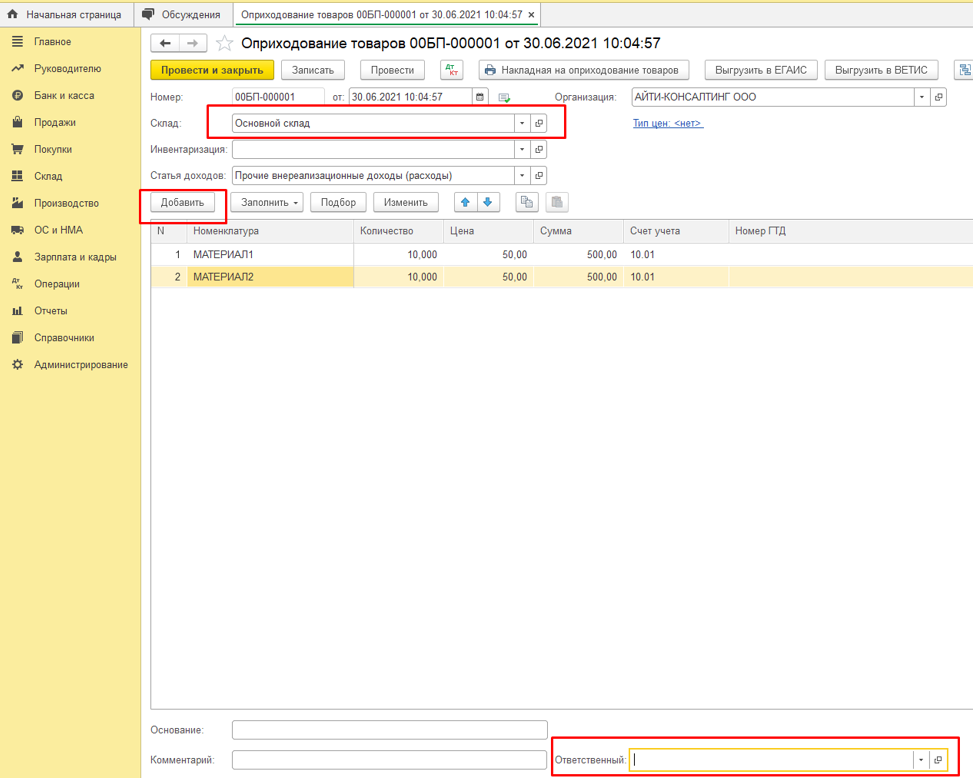Open the calendar picker next to date
979x783 pixels.
(x=480, y=97)
